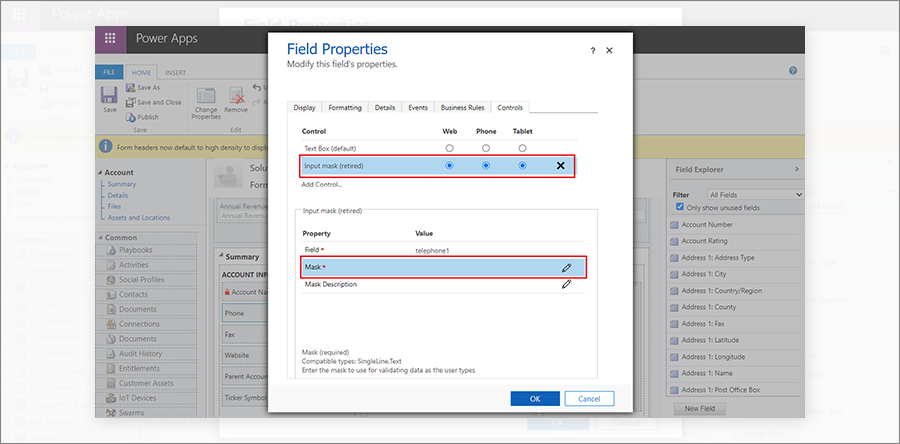
Task: Open the Filter All Fields dropdown
Action: click(754, 194)
